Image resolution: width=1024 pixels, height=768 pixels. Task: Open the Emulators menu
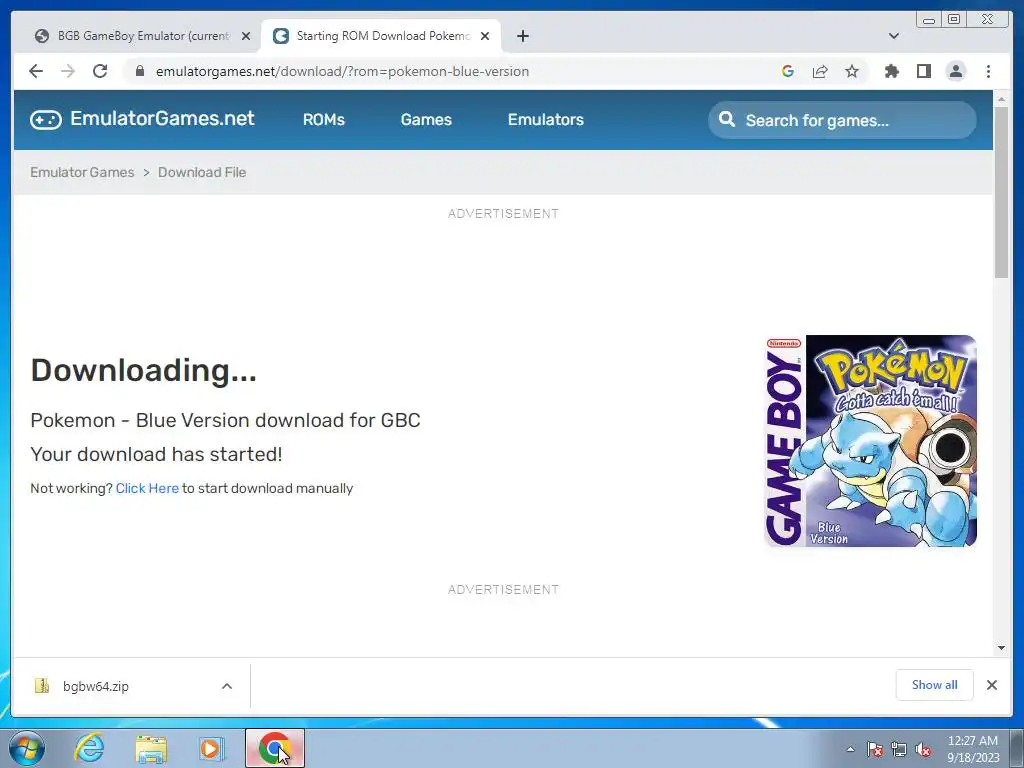546,120
